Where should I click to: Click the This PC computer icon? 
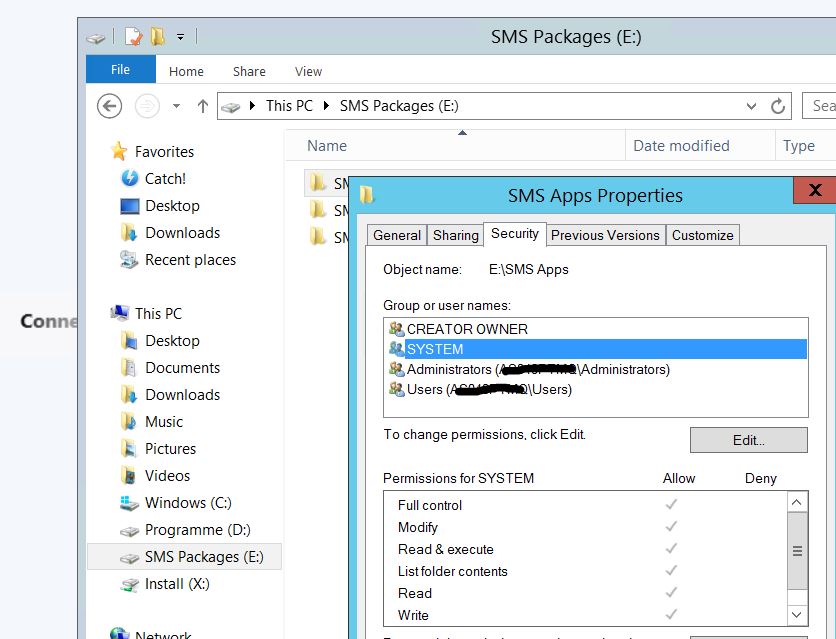point(119,313)
